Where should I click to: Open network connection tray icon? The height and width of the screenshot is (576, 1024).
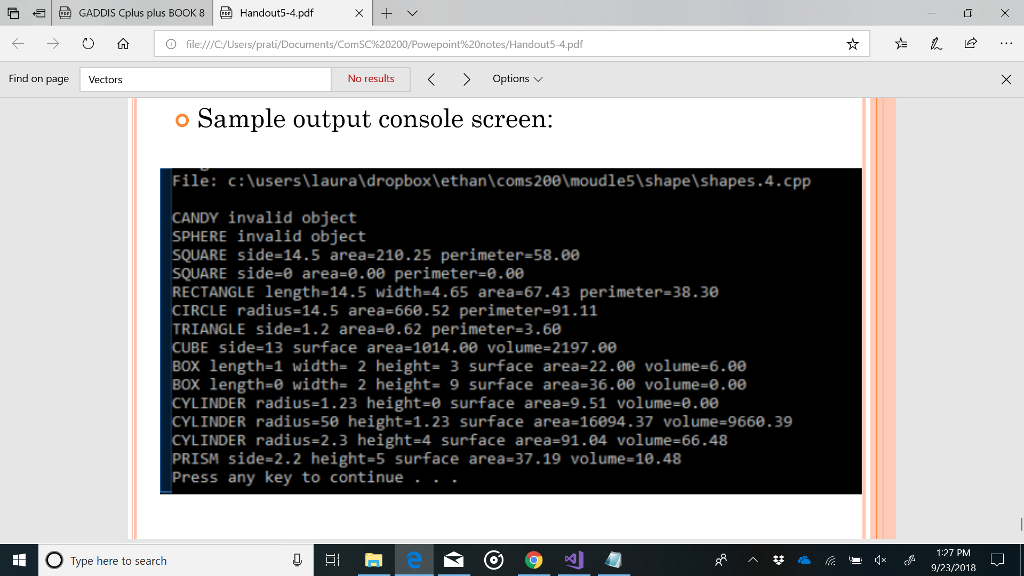pos(830,560)
